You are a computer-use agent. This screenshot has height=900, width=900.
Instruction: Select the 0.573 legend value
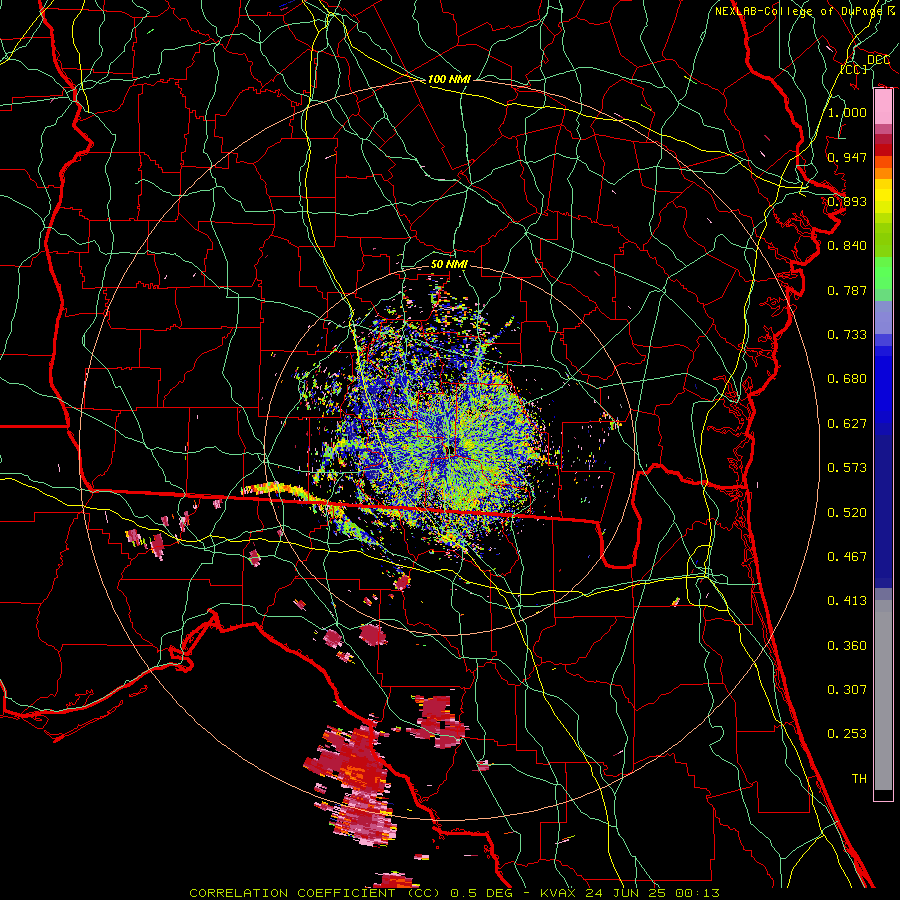click(x=847, y=468)
